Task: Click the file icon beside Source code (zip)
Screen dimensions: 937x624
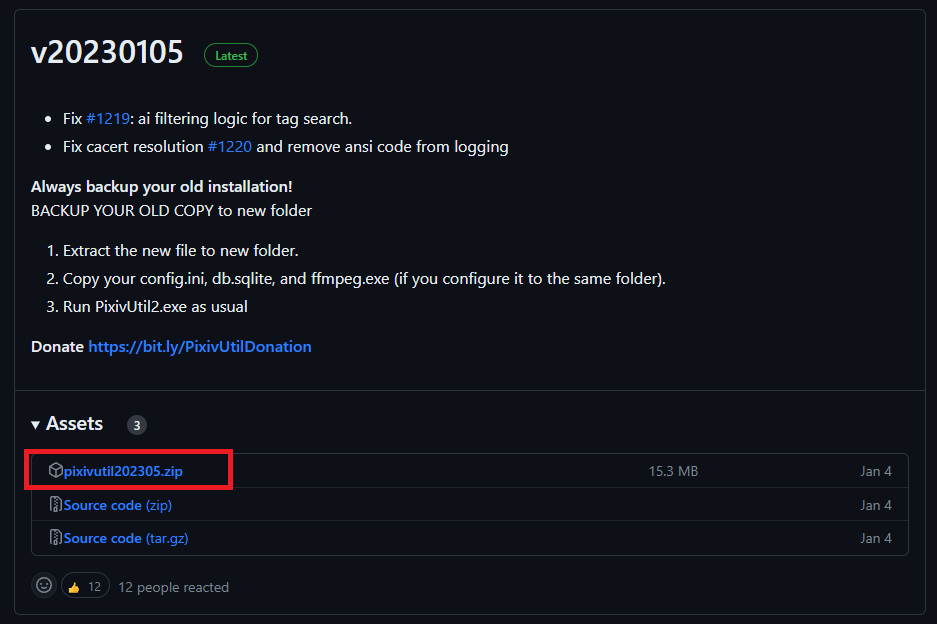Action: click(56, 504)
